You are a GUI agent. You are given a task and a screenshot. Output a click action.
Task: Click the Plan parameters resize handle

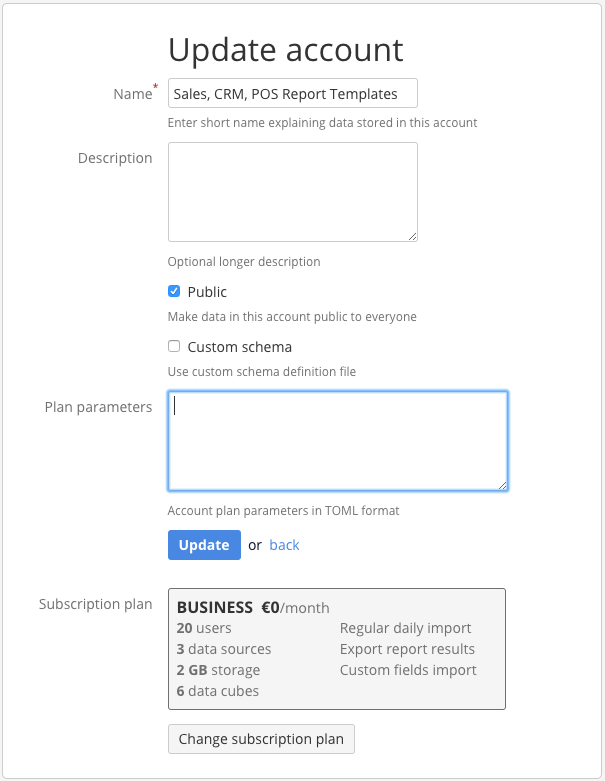coord(502,485)
